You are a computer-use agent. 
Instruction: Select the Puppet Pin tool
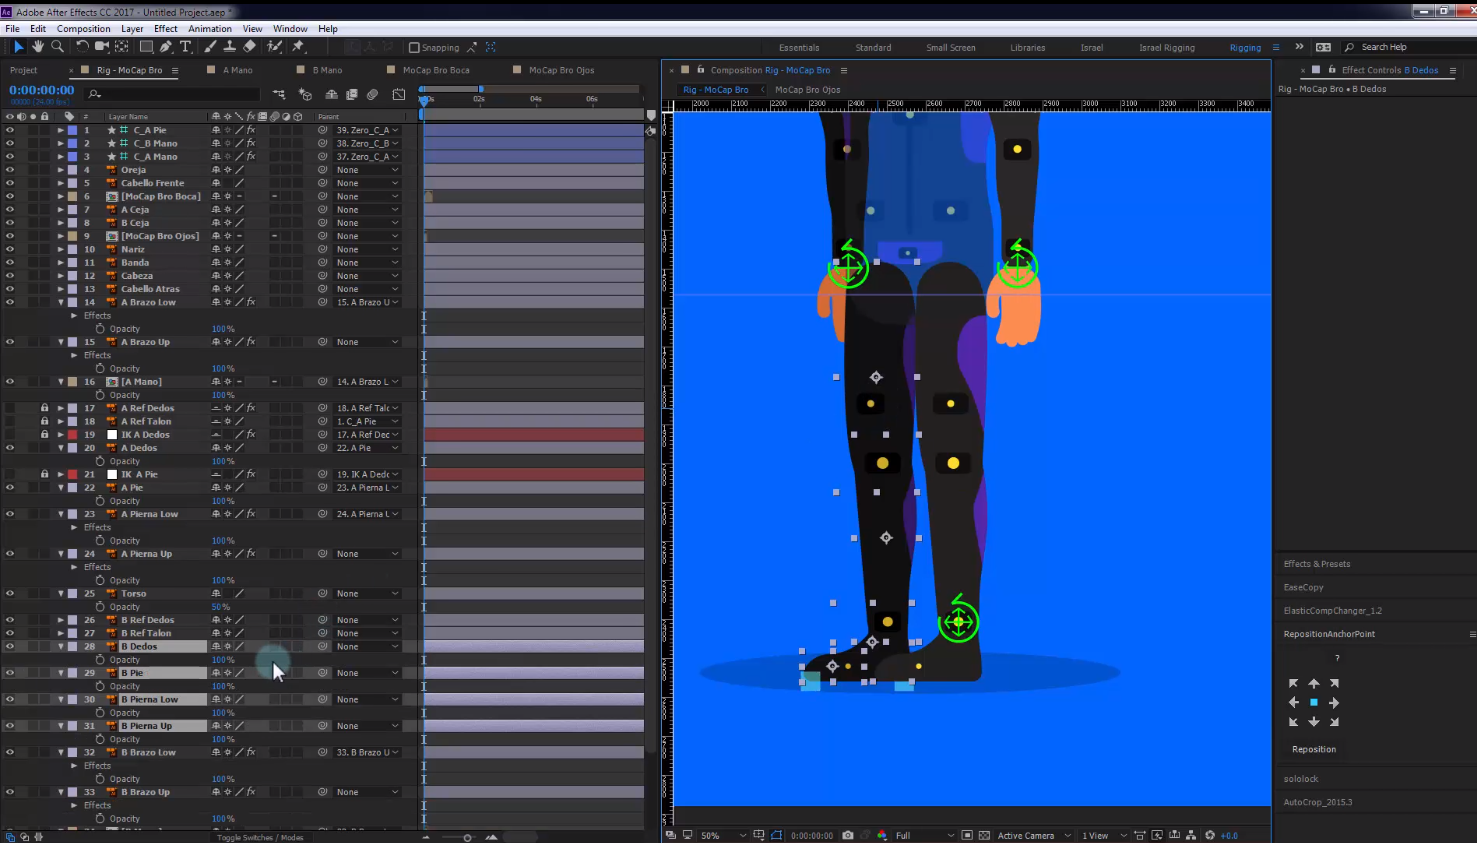(298, 47)
